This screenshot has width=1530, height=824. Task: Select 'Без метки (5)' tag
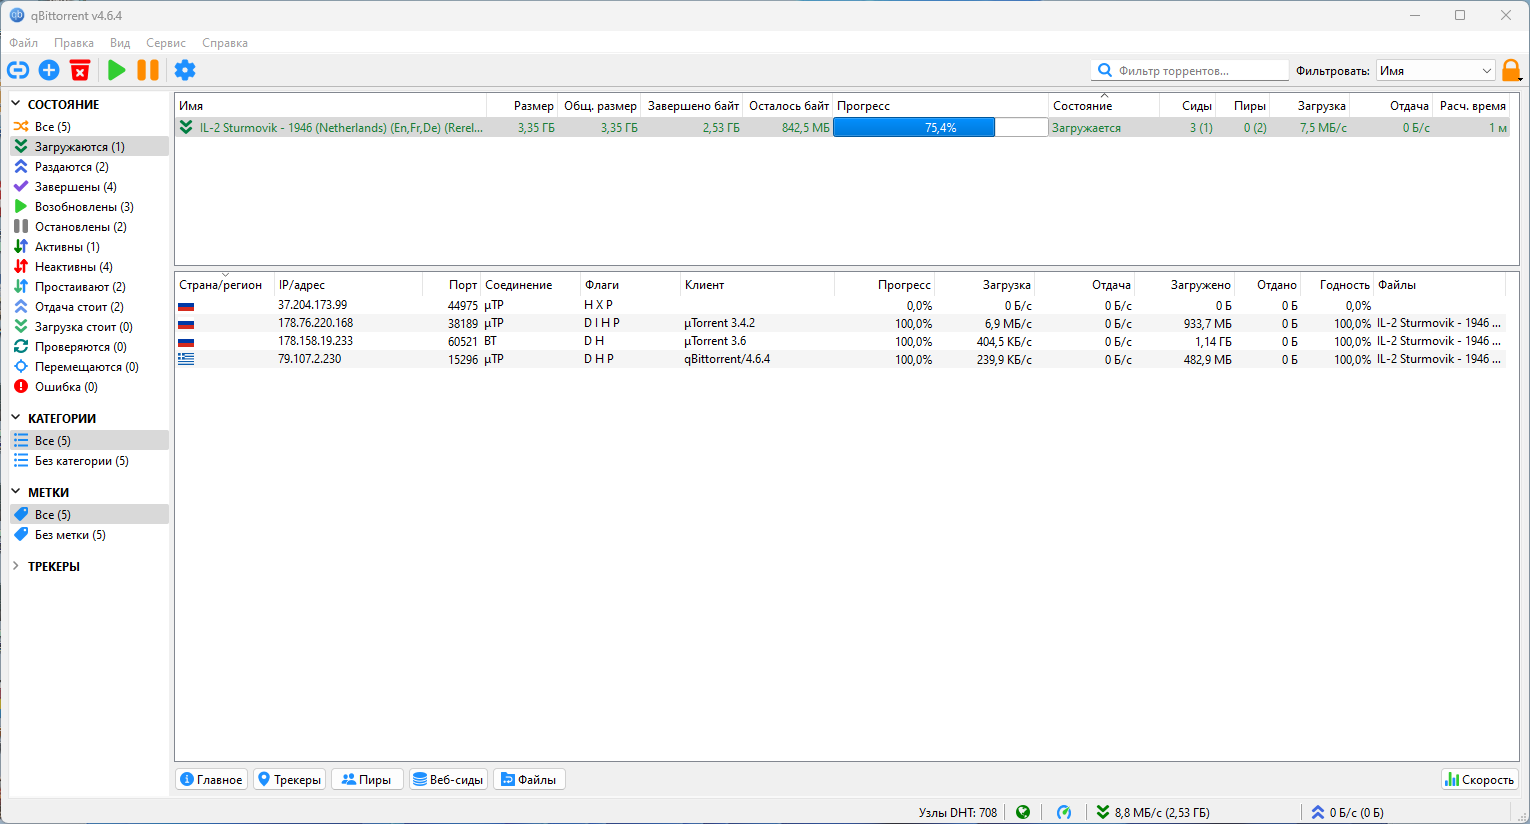click(x=89, y=535)
